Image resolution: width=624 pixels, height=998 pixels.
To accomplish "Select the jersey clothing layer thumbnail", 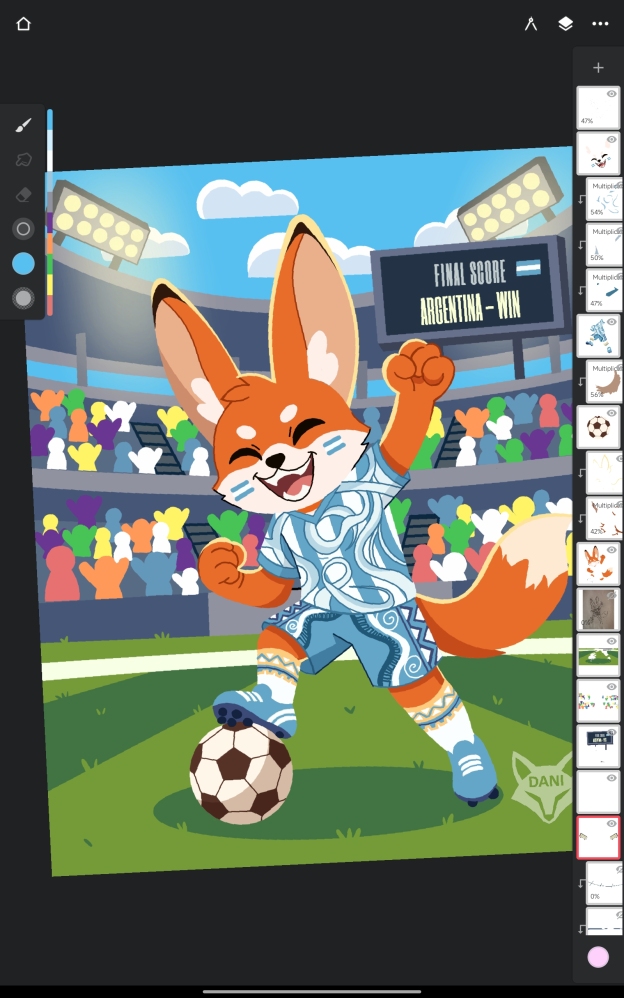I will pyautogui.click(x=598, y=335).
